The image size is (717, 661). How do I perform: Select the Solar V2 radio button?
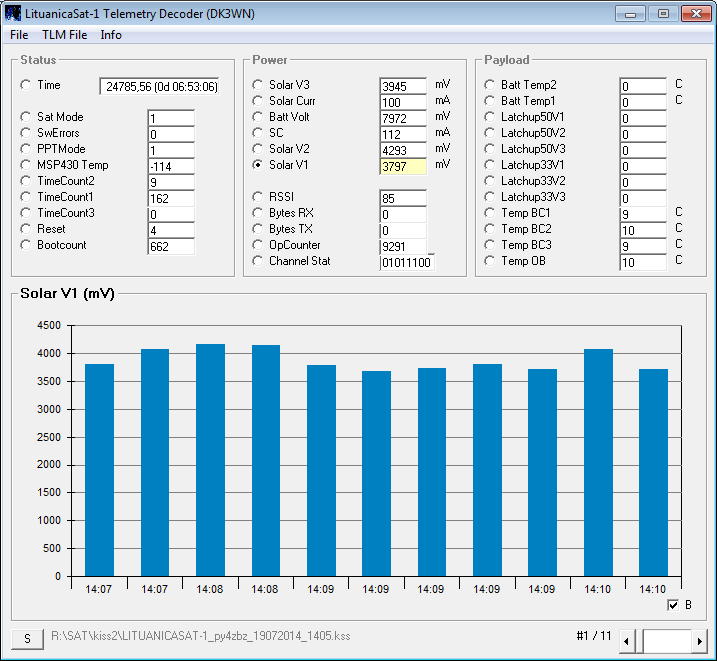tap(258, 149)
